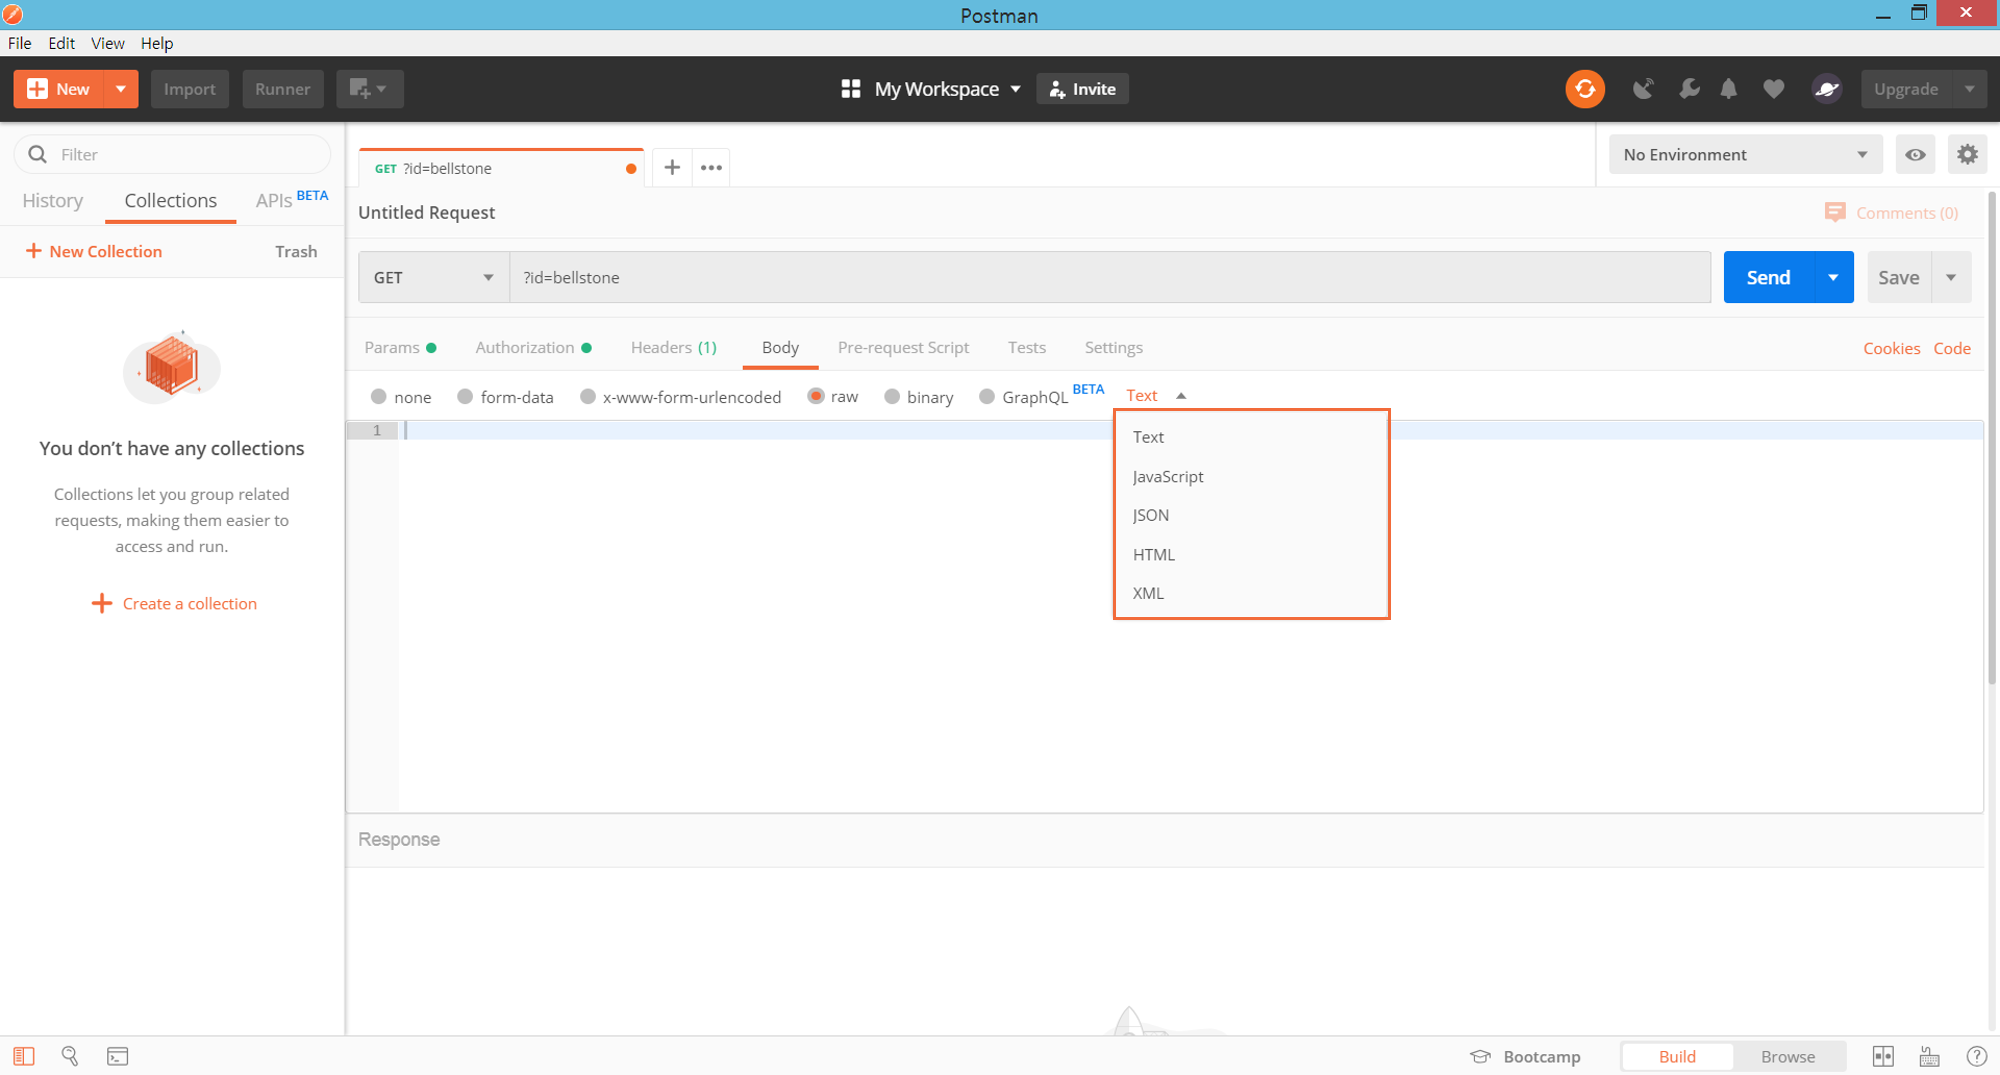Switch to the Params tab
Viewport: 2000px width, 1075px height.
click(400, 347)
